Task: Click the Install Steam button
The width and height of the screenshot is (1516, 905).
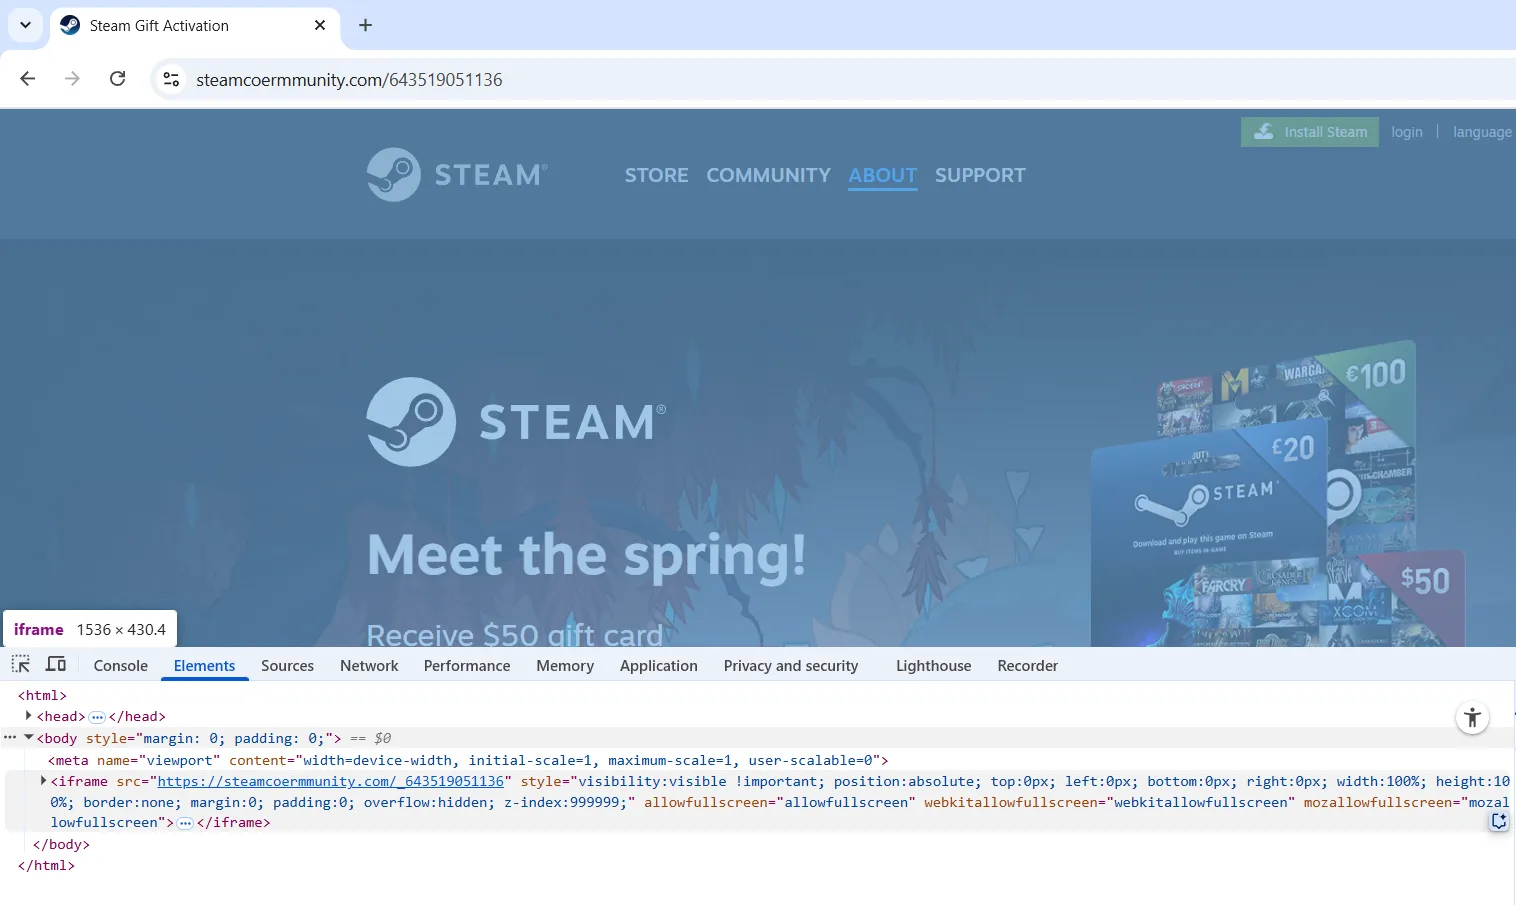Action: 1310,132
